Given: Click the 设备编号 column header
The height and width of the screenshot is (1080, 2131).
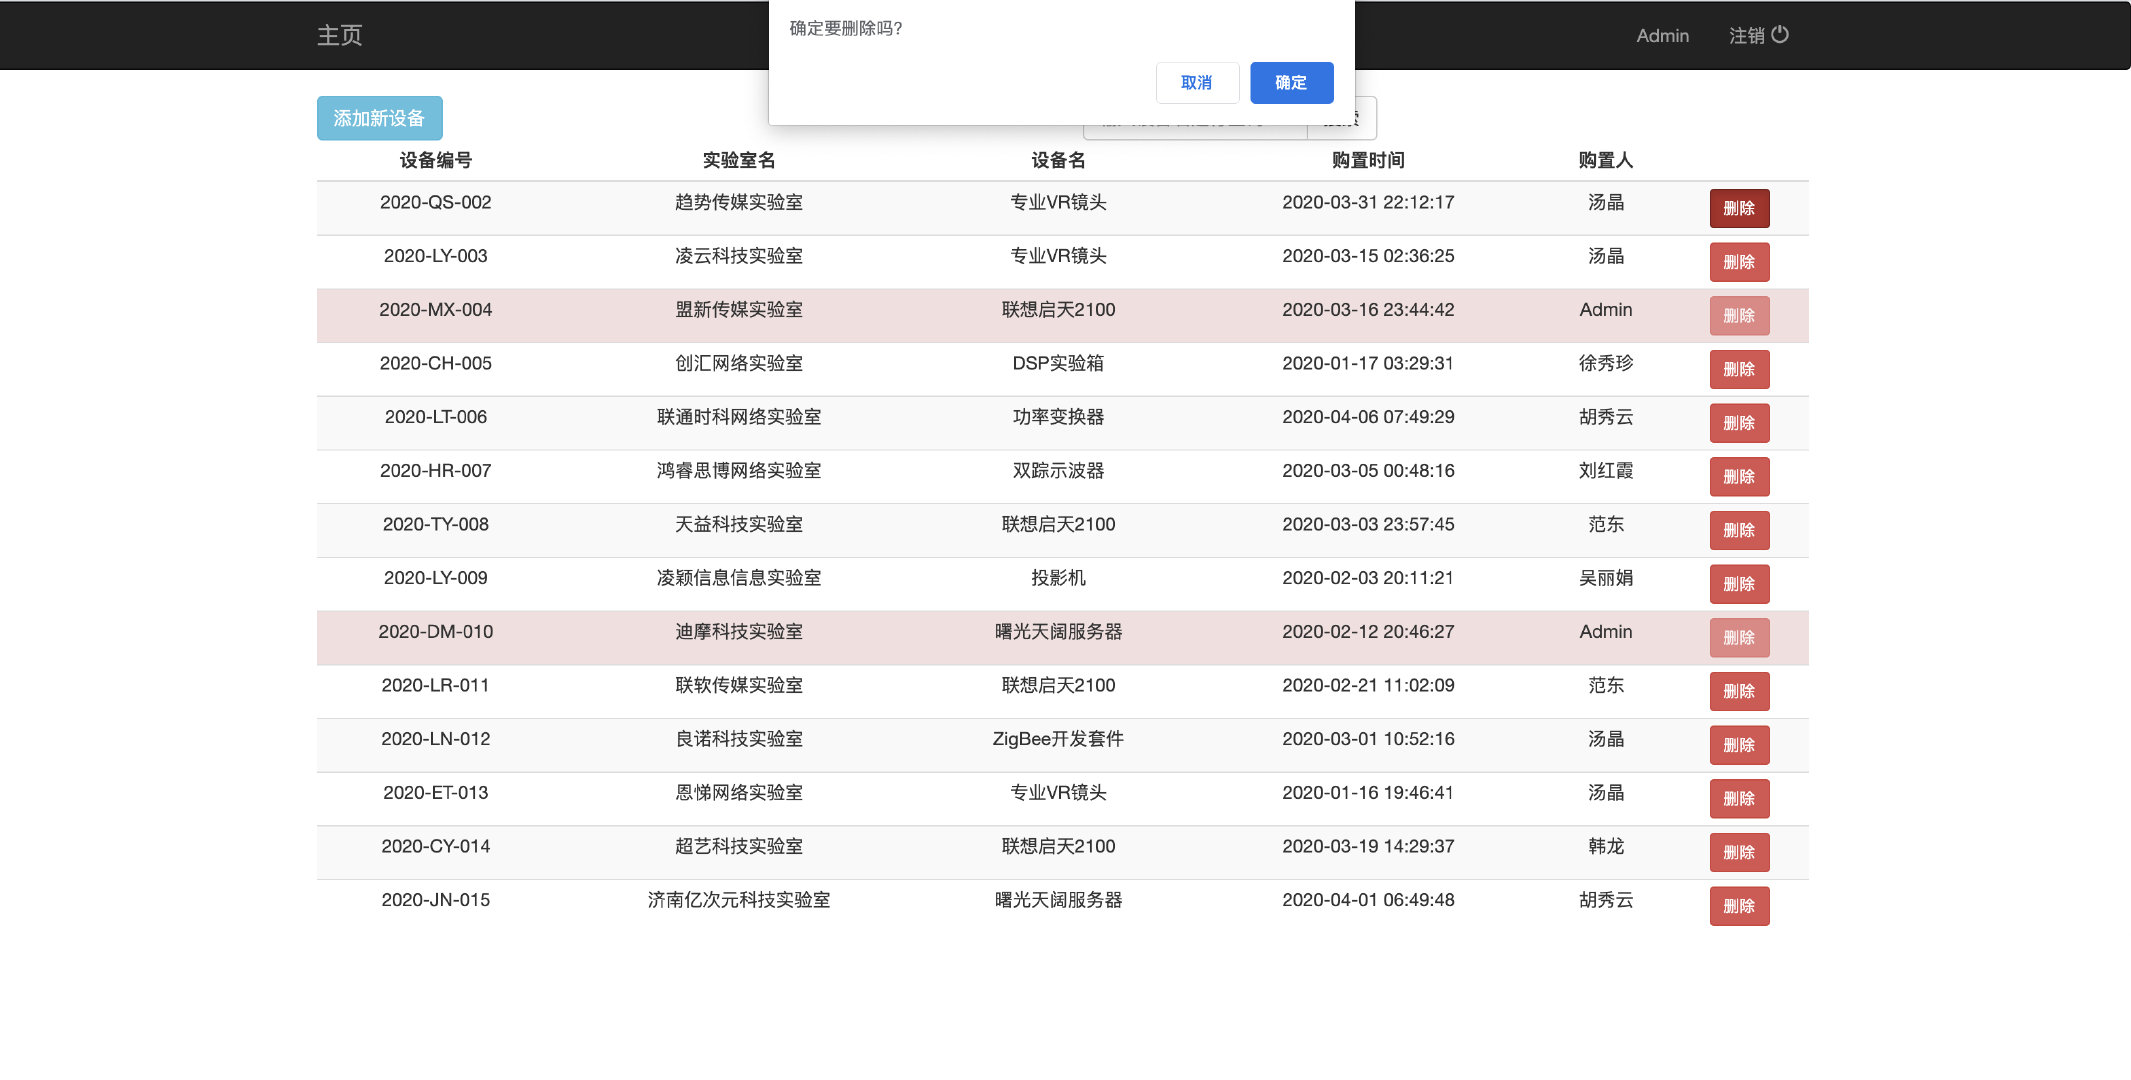Looking at the screenshot, I should click(435, 160).
